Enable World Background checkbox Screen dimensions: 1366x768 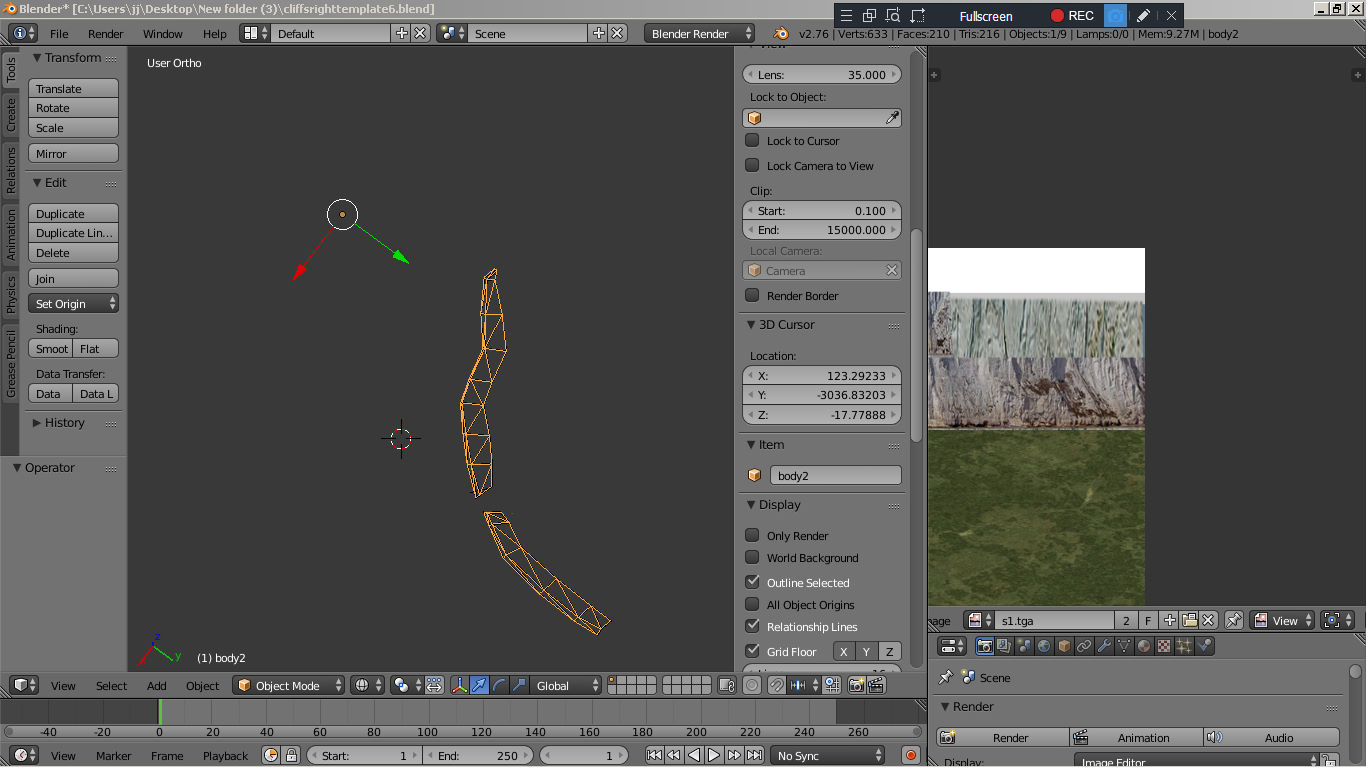(752, 558)
